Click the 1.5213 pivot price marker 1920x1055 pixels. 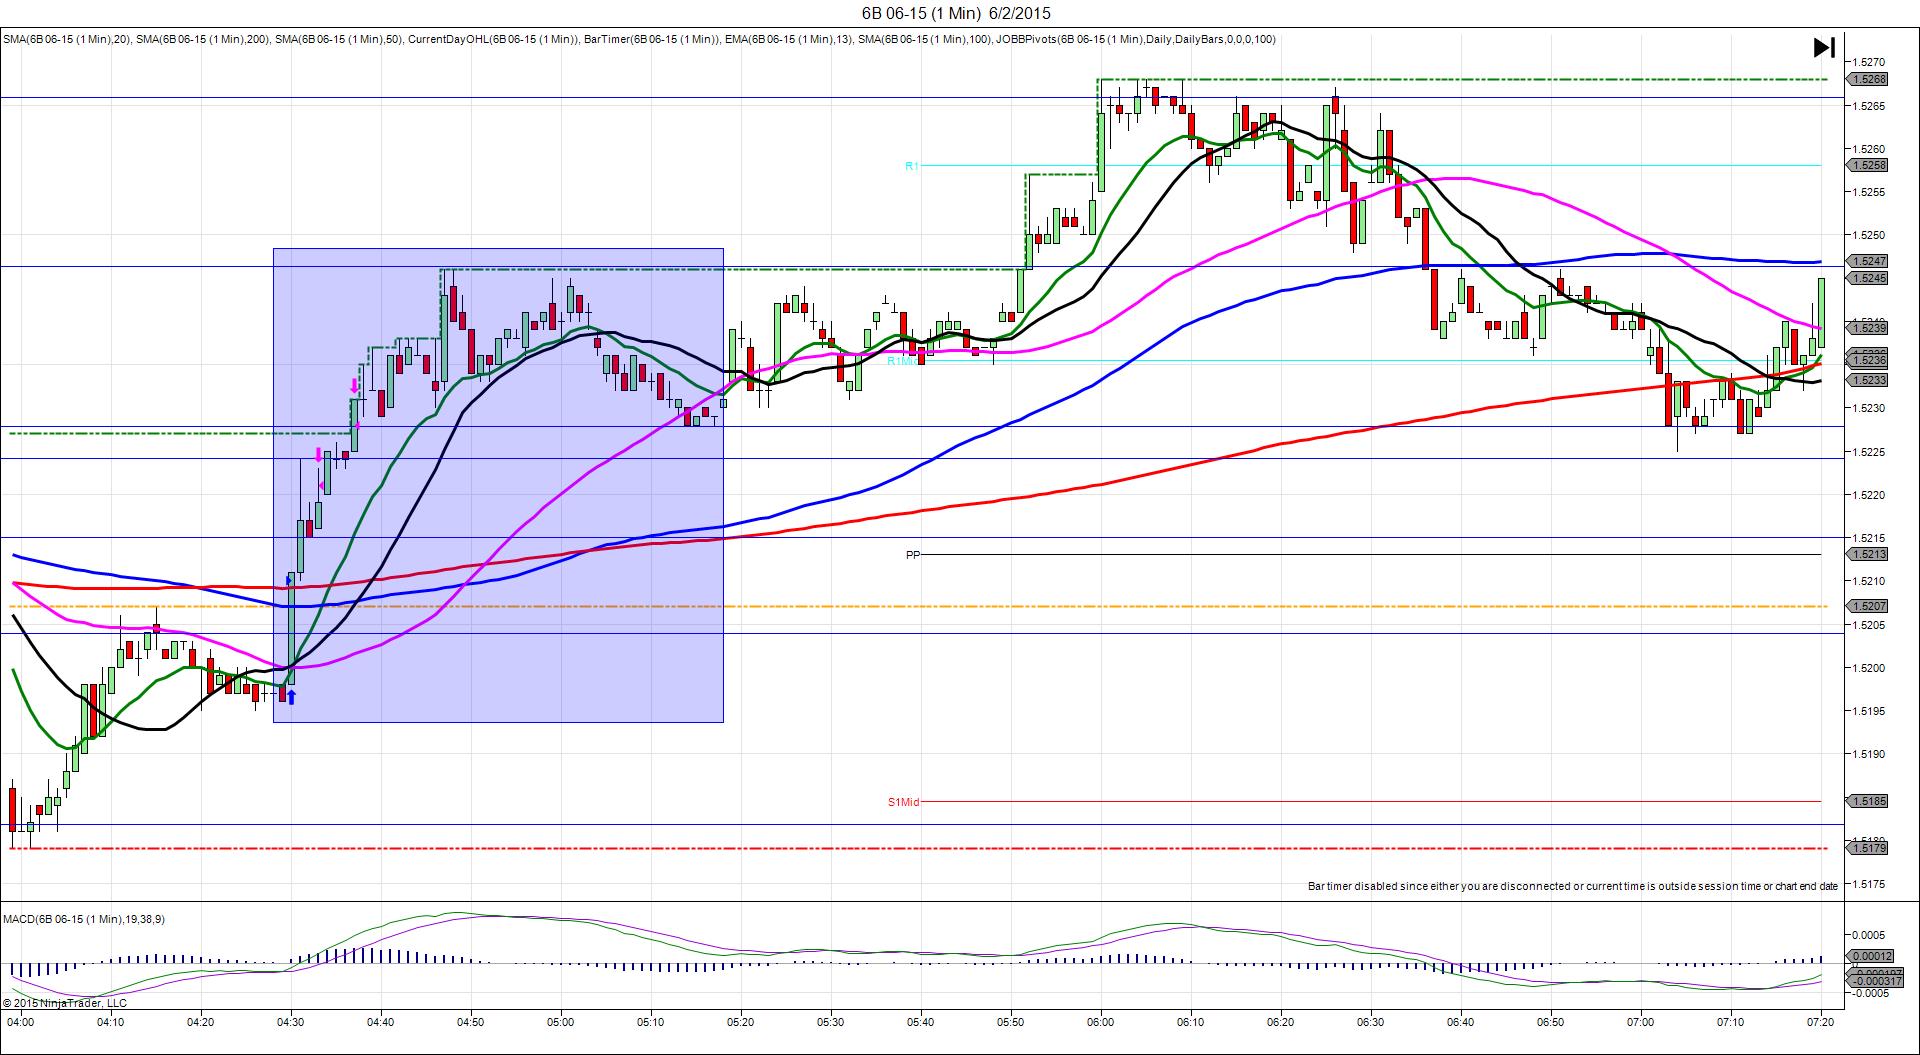point(1868,554)
